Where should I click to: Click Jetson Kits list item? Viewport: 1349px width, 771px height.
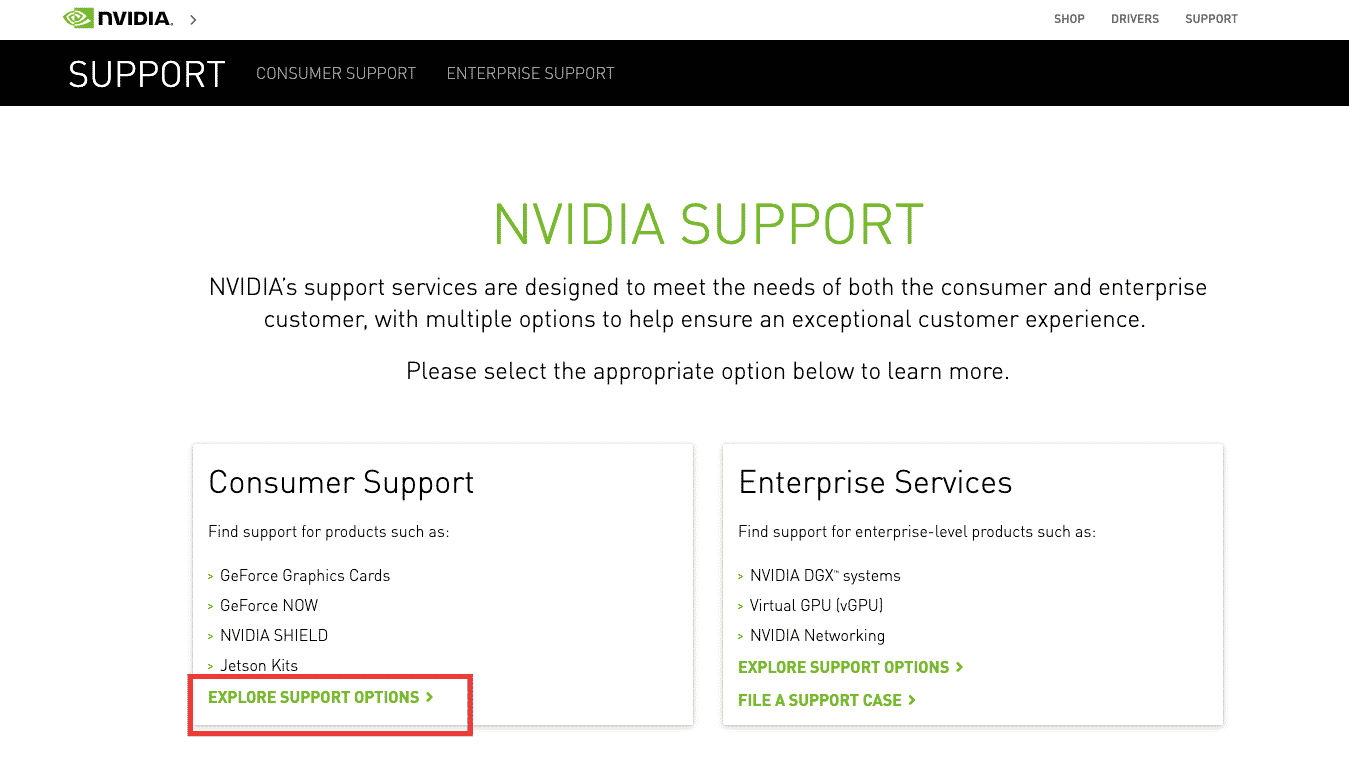click(x=259, y=666)
